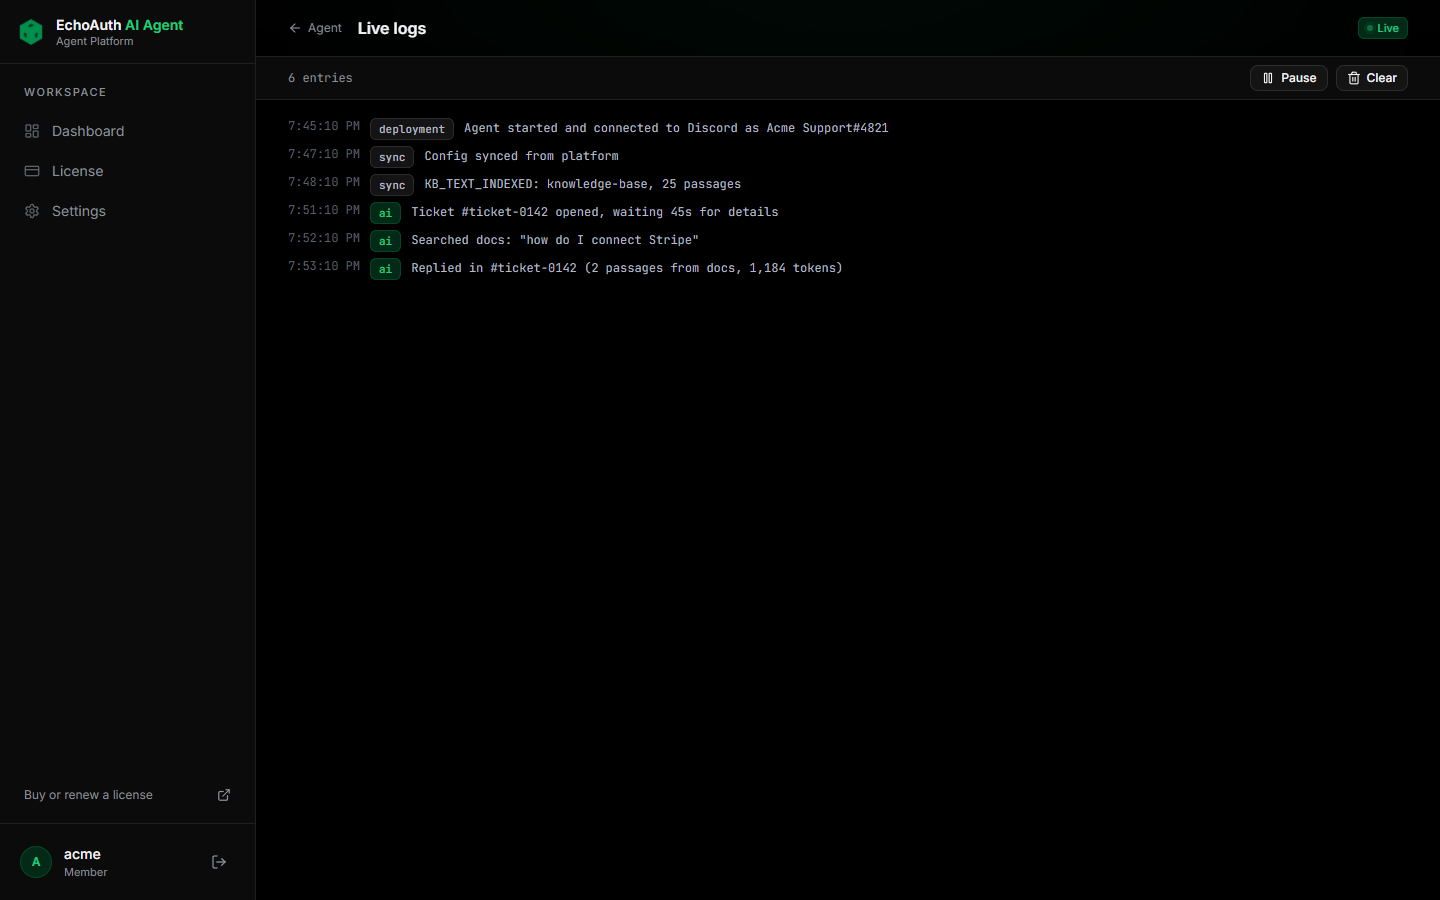Click the external link icon for license purchase

[x=224, y=795]
